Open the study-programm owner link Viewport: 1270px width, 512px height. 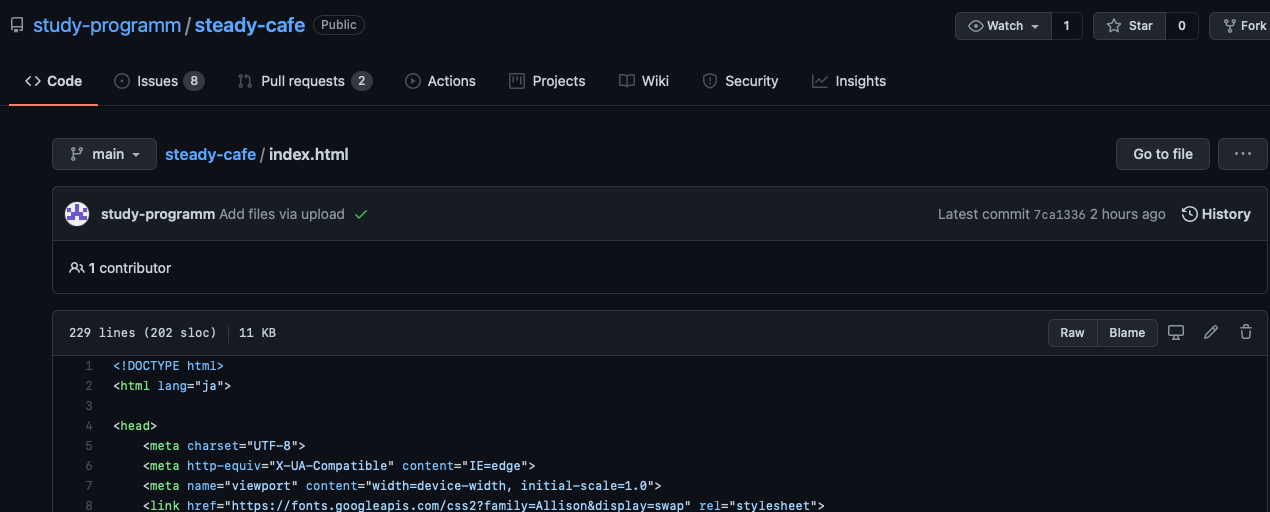107,25
